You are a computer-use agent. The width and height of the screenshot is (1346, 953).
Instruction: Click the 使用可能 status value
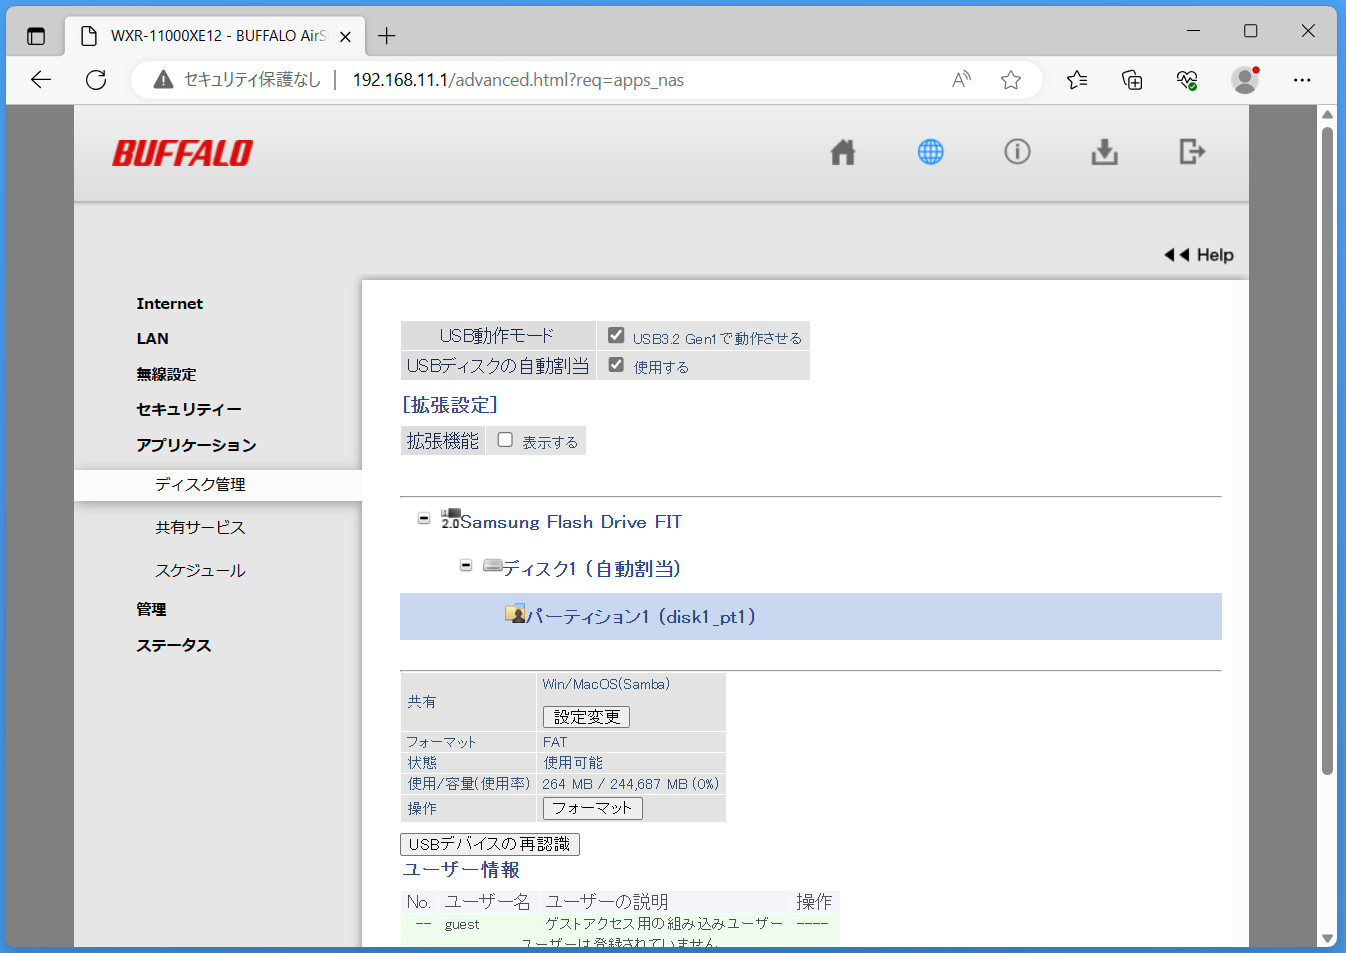click(573, 763)
